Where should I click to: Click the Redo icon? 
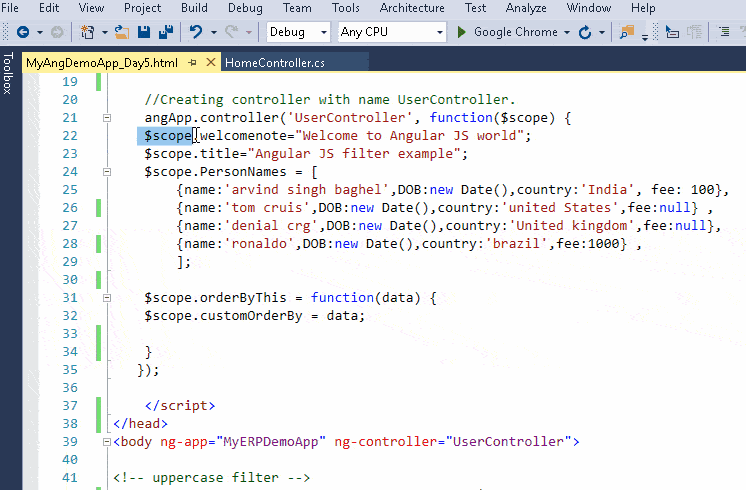point(231,32)
